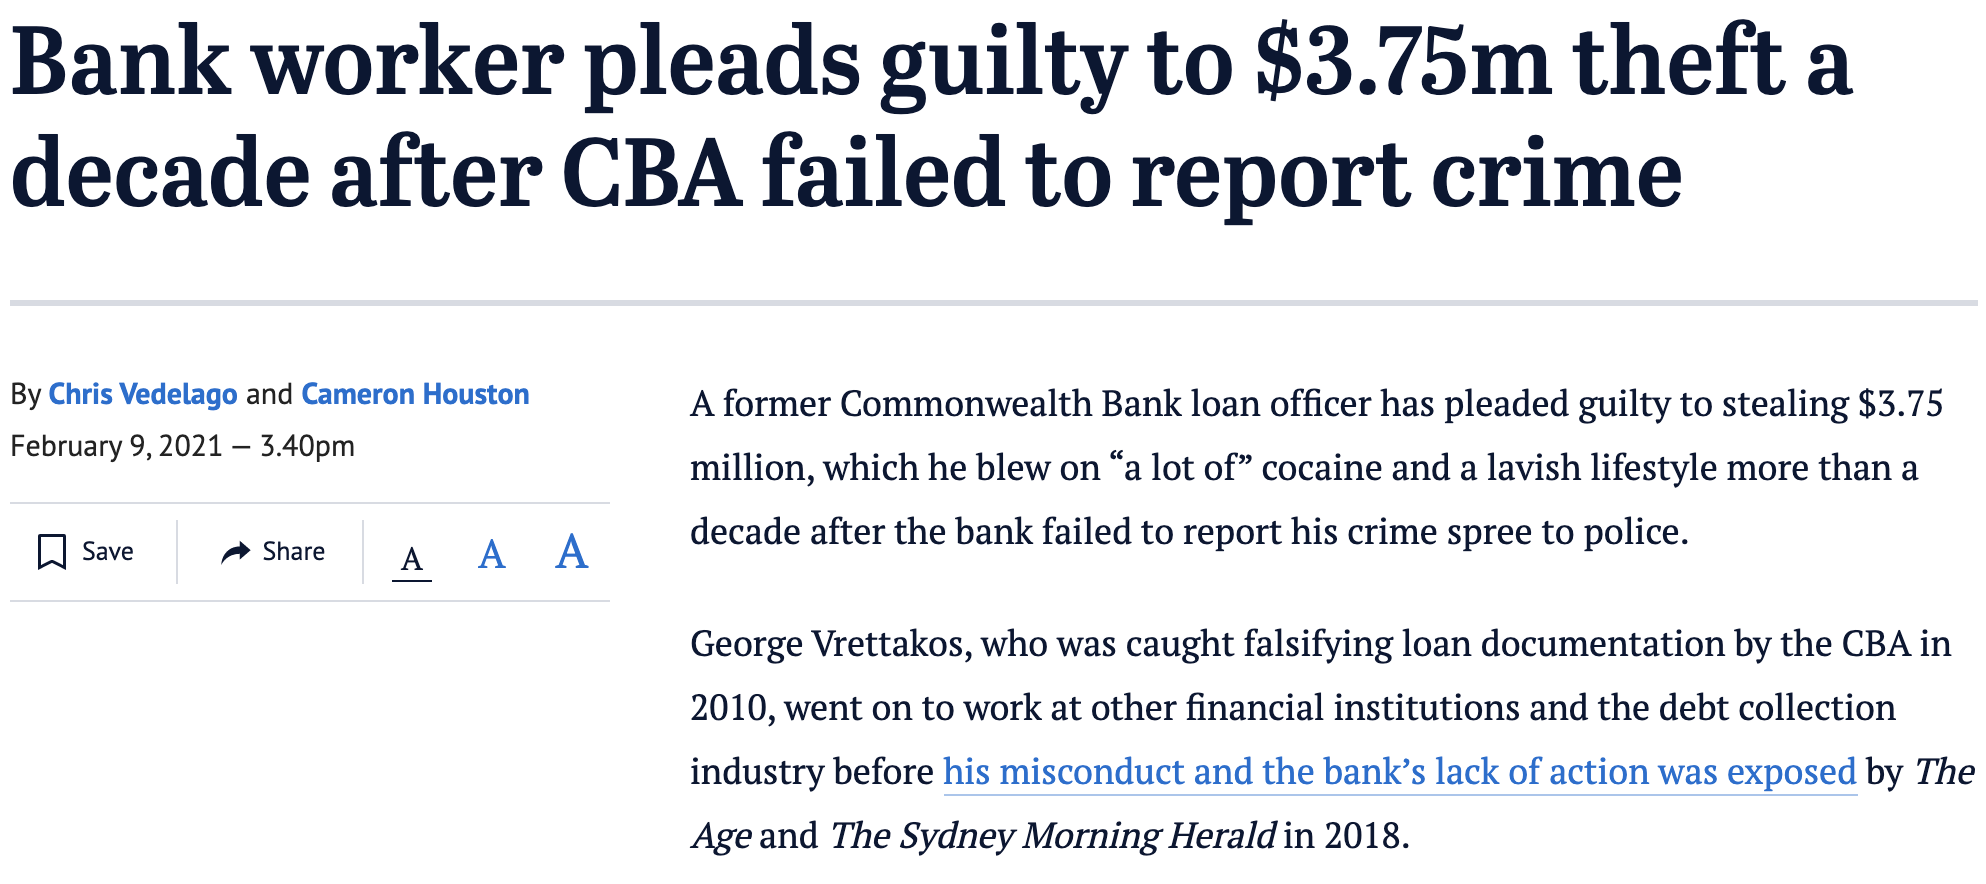1986x884 pixels.
Task: Click the bookmark Save icon
Action: 52,552
